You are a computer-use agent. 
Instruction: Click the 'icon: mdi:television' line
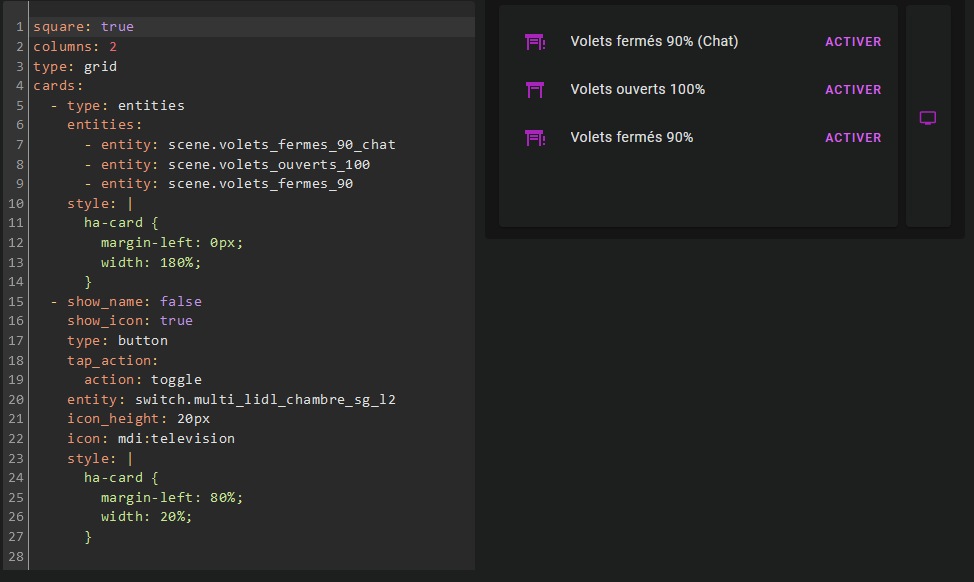151,439
